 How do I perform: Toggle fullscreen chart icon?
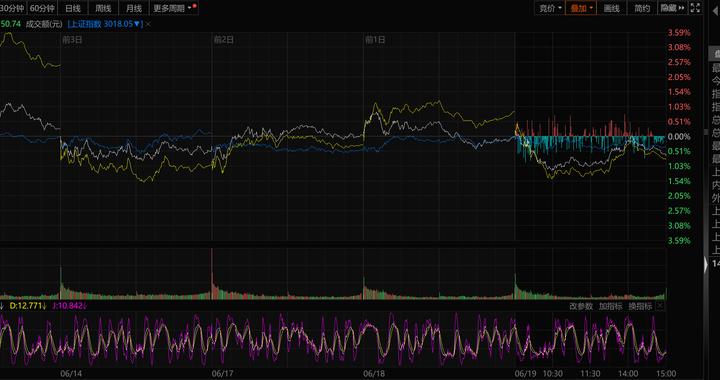pyautogui.click(x=695, y=8)
